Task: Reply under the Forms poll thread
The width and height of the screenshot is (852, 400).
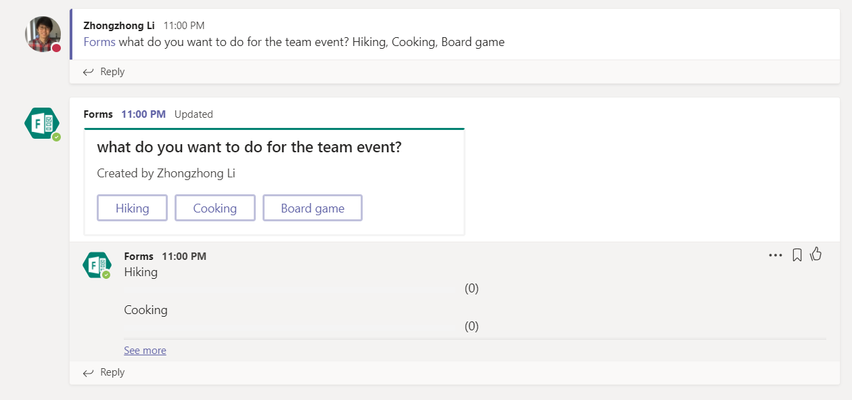Action: click(104, 372)
